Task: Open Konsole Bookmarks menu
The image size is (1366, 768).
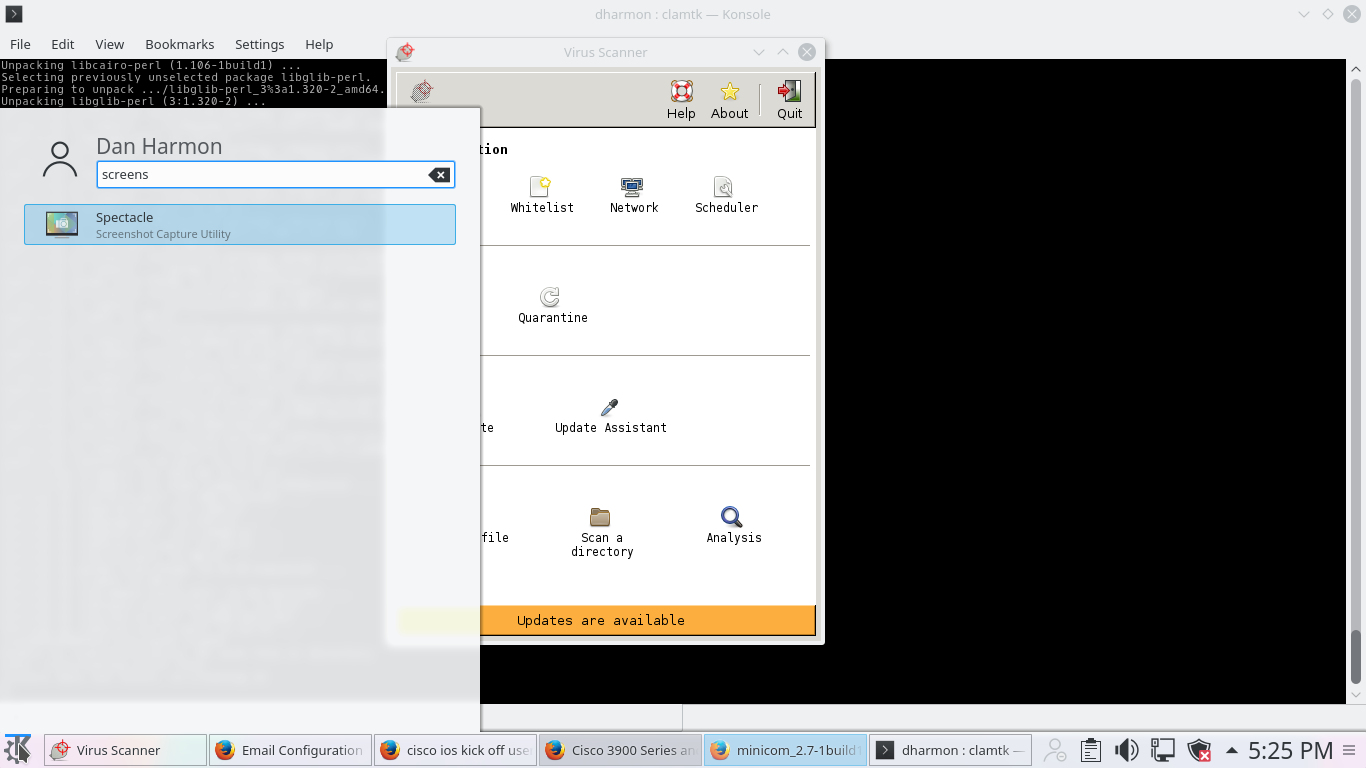Action: 180,44
